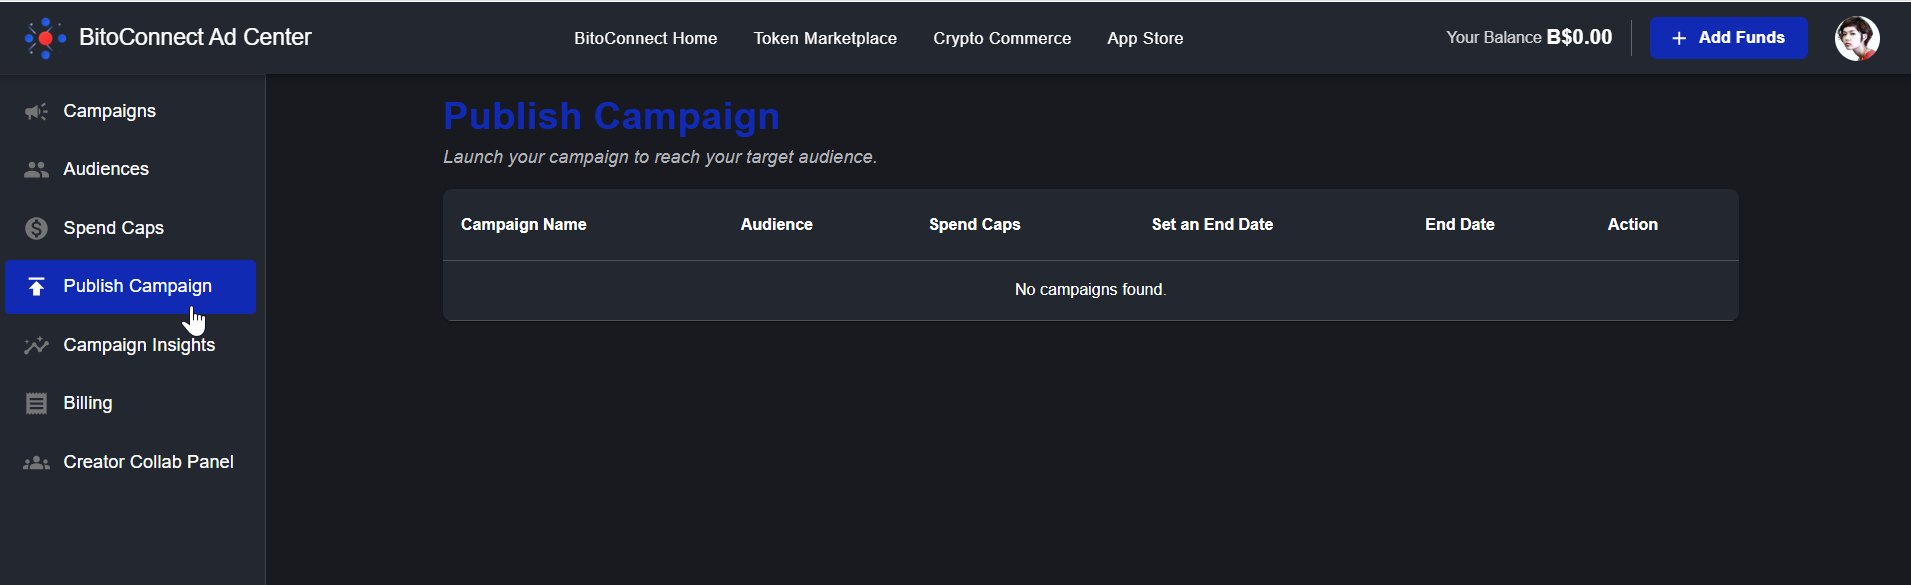The width and height of the screenshot is (1911, 585).
Task: Click the Spend Caps dollar icon
Action: [37, 228]
